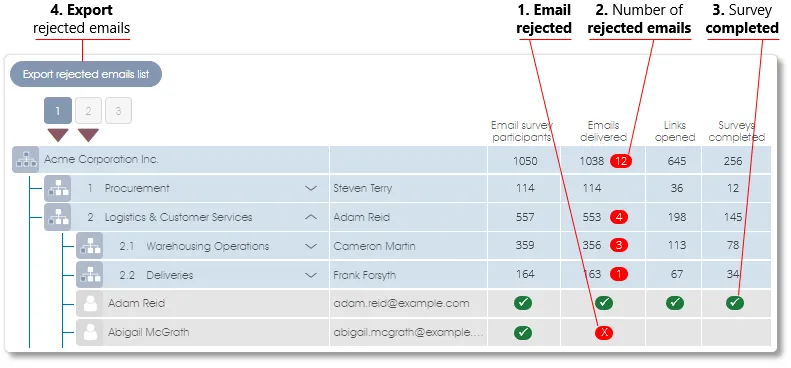Viewport: 791px width, 368px height.
Task: Select hierarchy level 1 button
Action: pyautogui.click(x=58, y=111)
